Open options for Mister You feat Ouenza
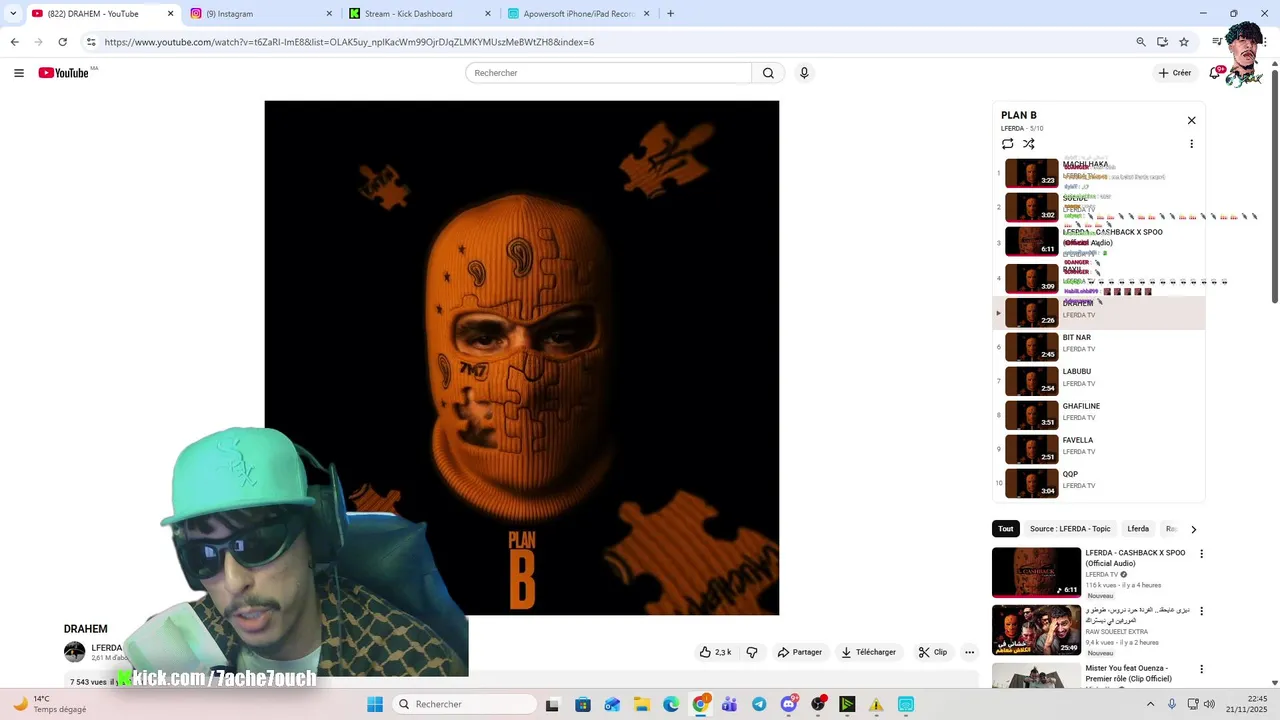 point(1201,669)
